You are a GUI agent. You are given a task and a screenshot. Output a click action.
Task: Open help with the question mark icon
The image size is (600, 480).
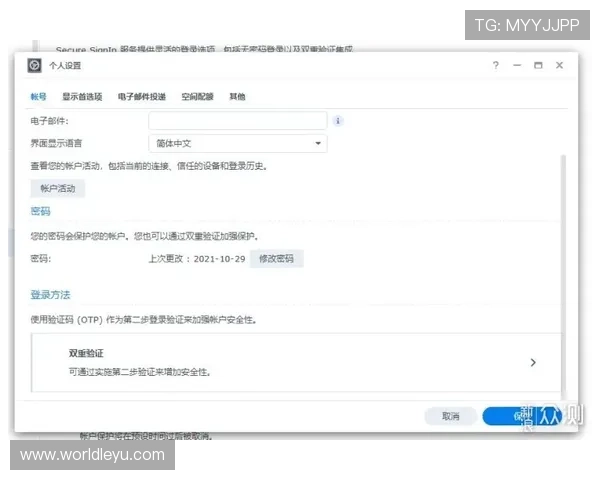pos(496,65)
